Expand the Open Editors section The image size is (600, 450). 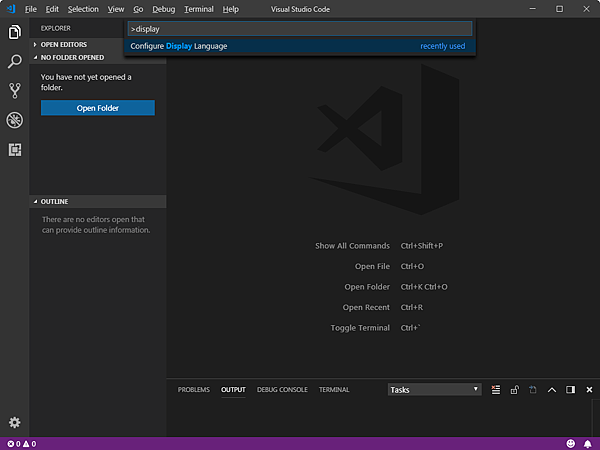tap(62, 45)
